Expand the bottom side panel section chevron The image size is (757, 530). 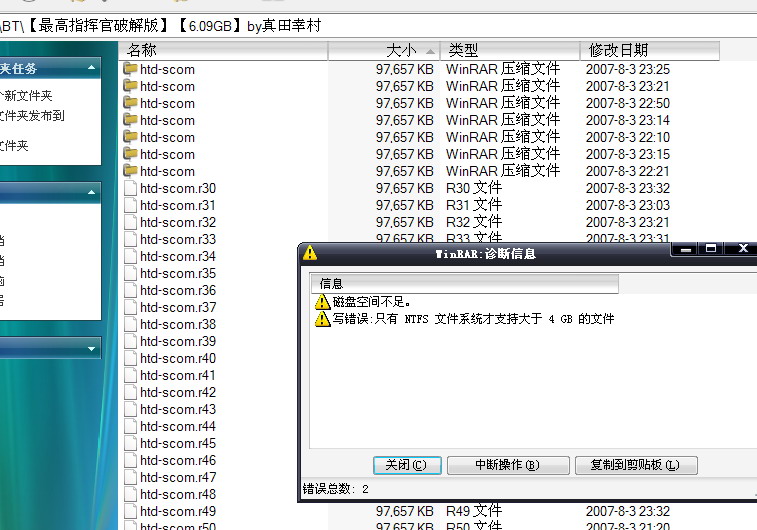pyautogui.click(x=91, y=349)
